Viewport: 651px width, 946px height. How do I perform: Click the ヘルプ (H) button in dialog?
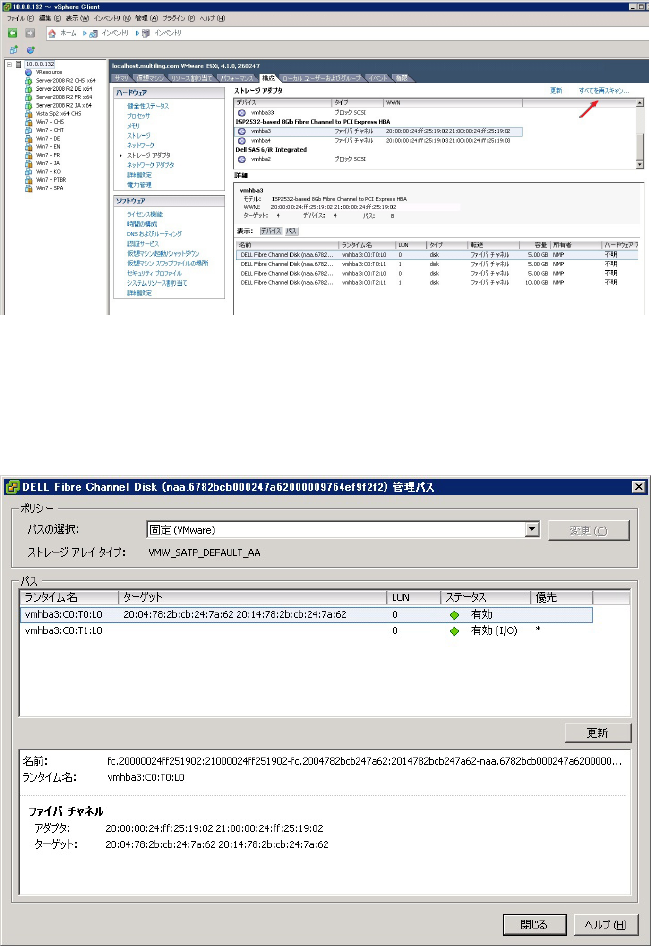[x=604, y=924]
